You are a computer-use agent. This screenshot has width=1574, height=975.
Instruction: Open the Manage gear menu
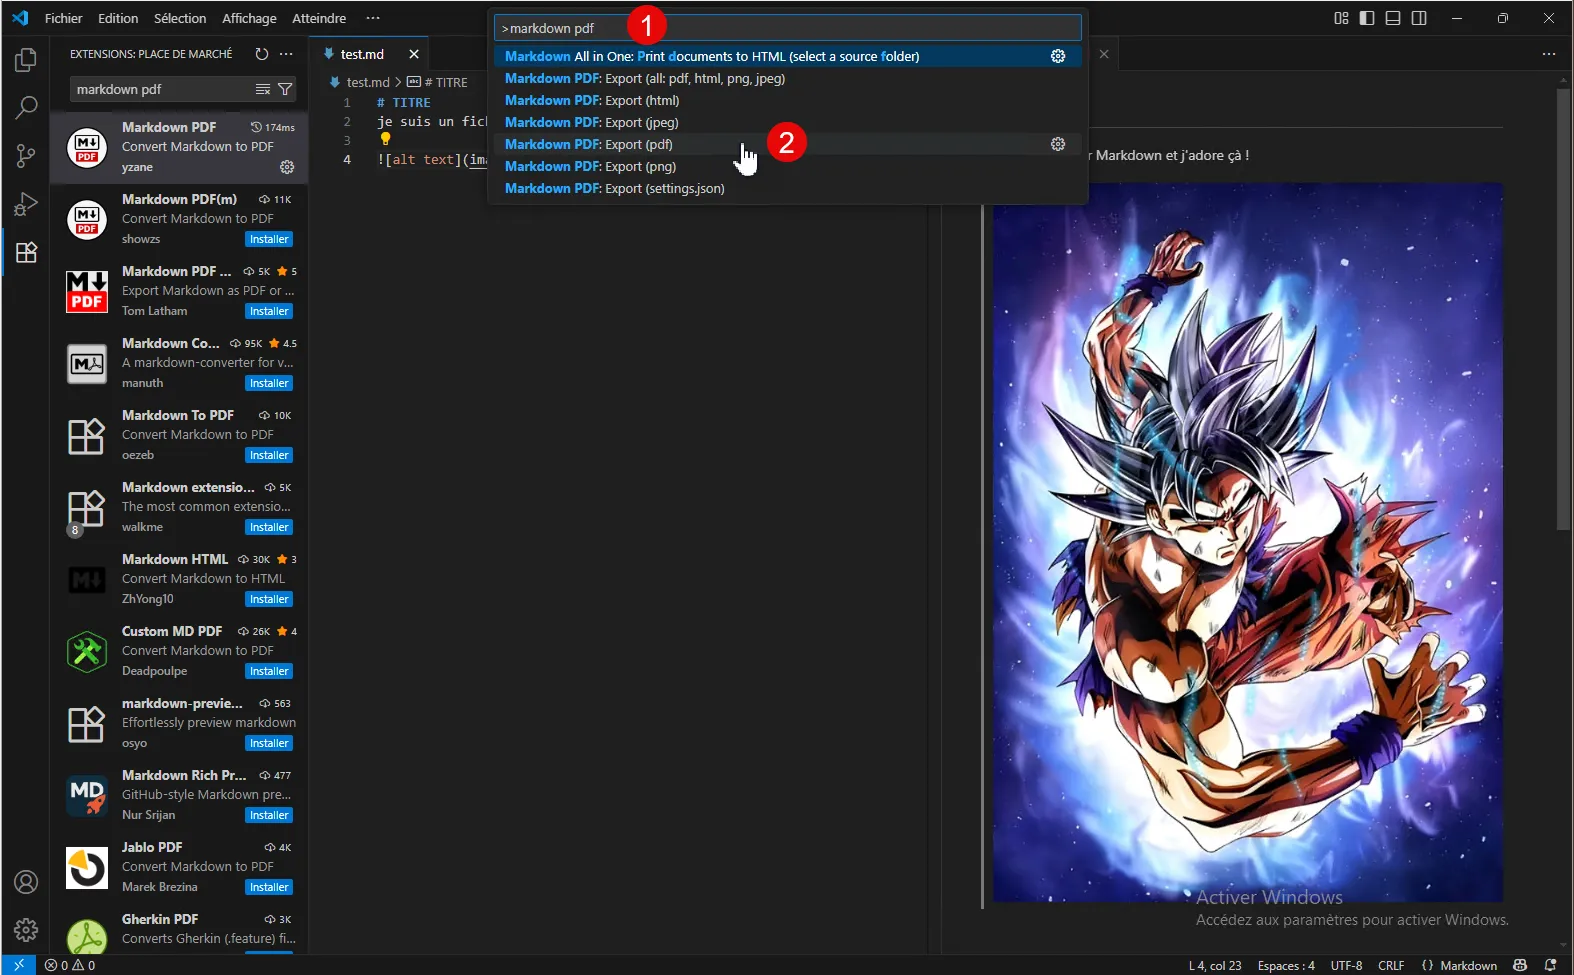[26, 930]
